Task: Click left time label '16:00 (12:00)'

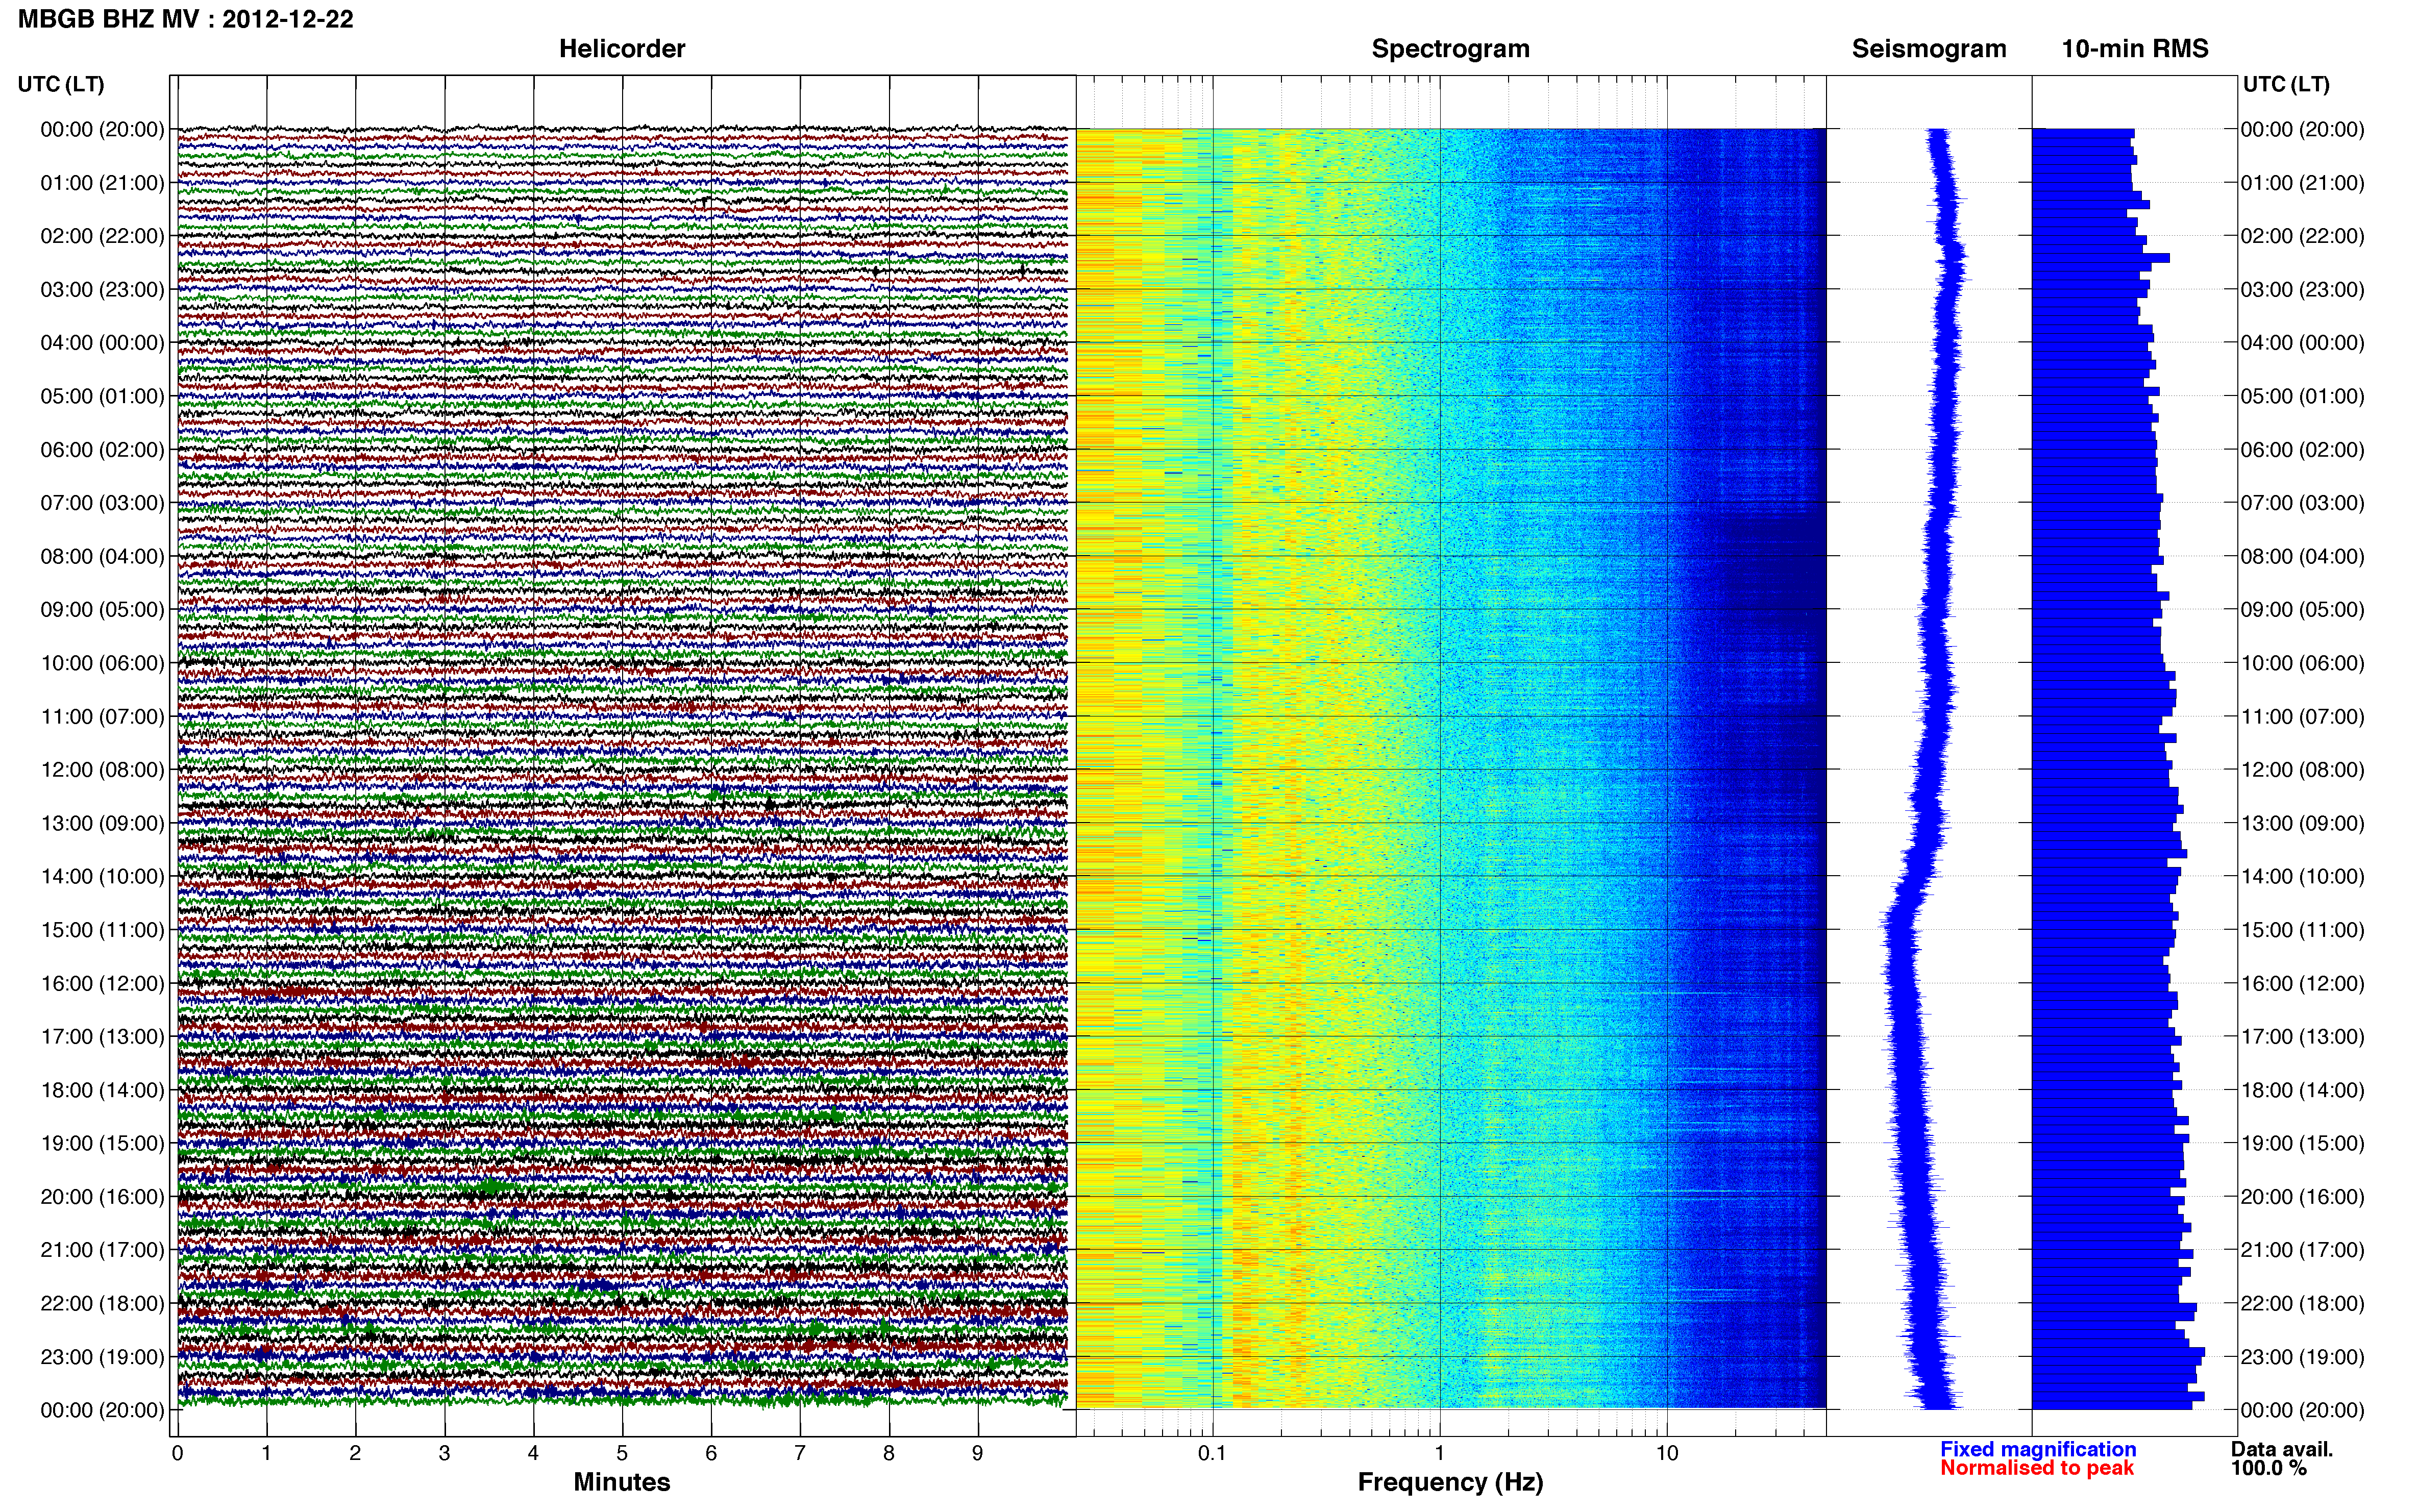Action: (x=102, y=983)
